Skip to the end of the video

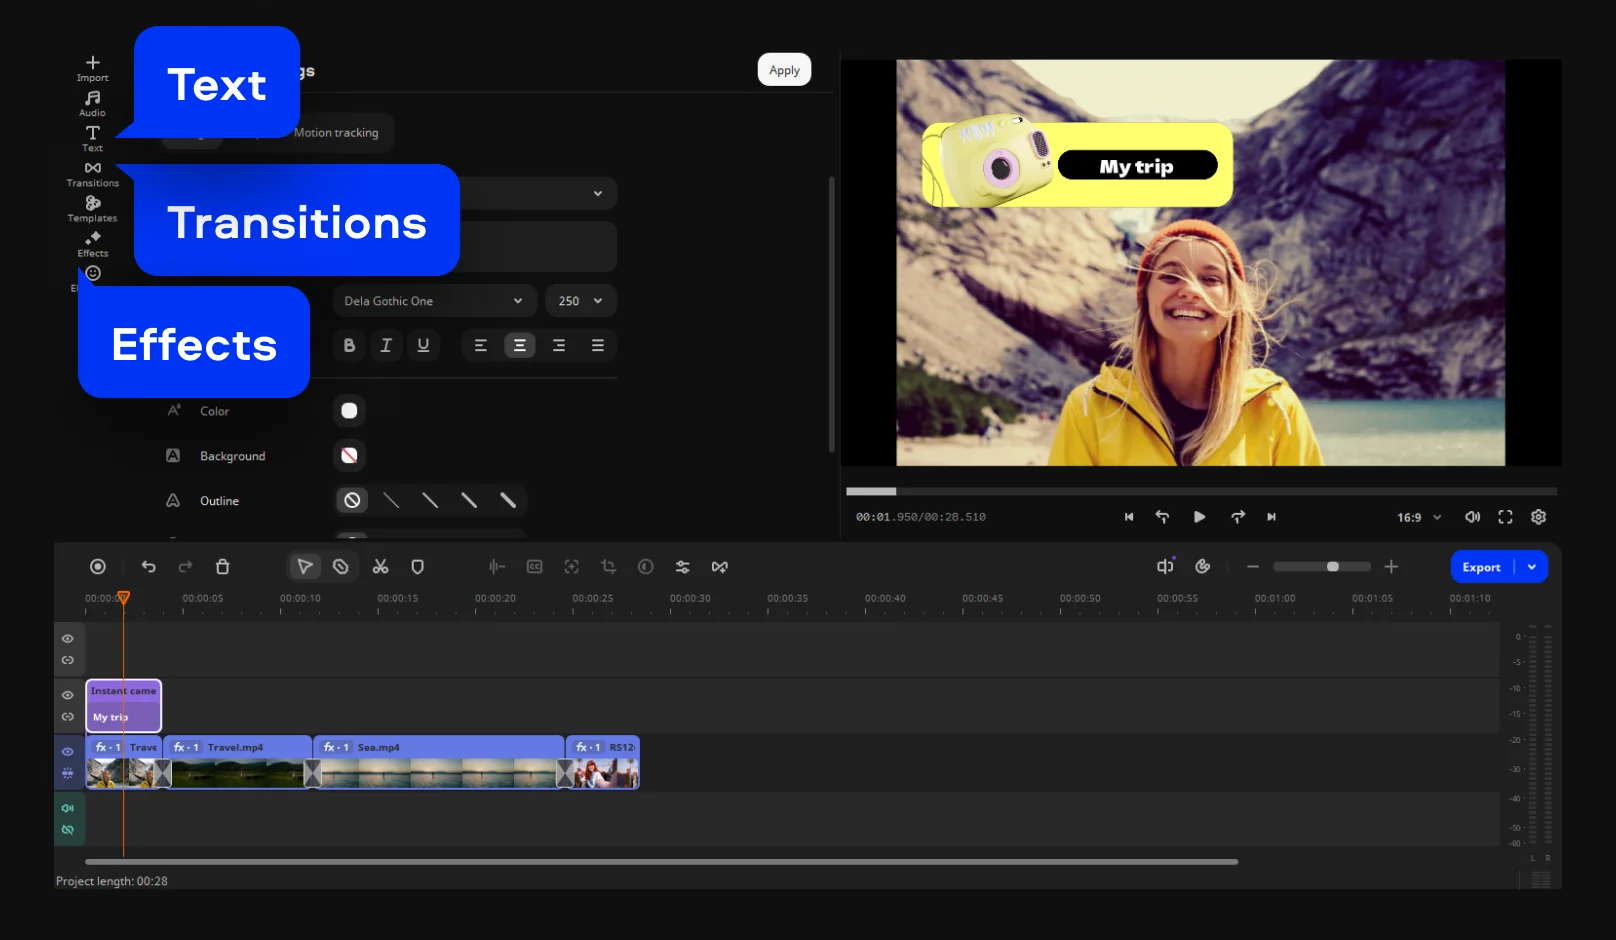(1271, 517)
